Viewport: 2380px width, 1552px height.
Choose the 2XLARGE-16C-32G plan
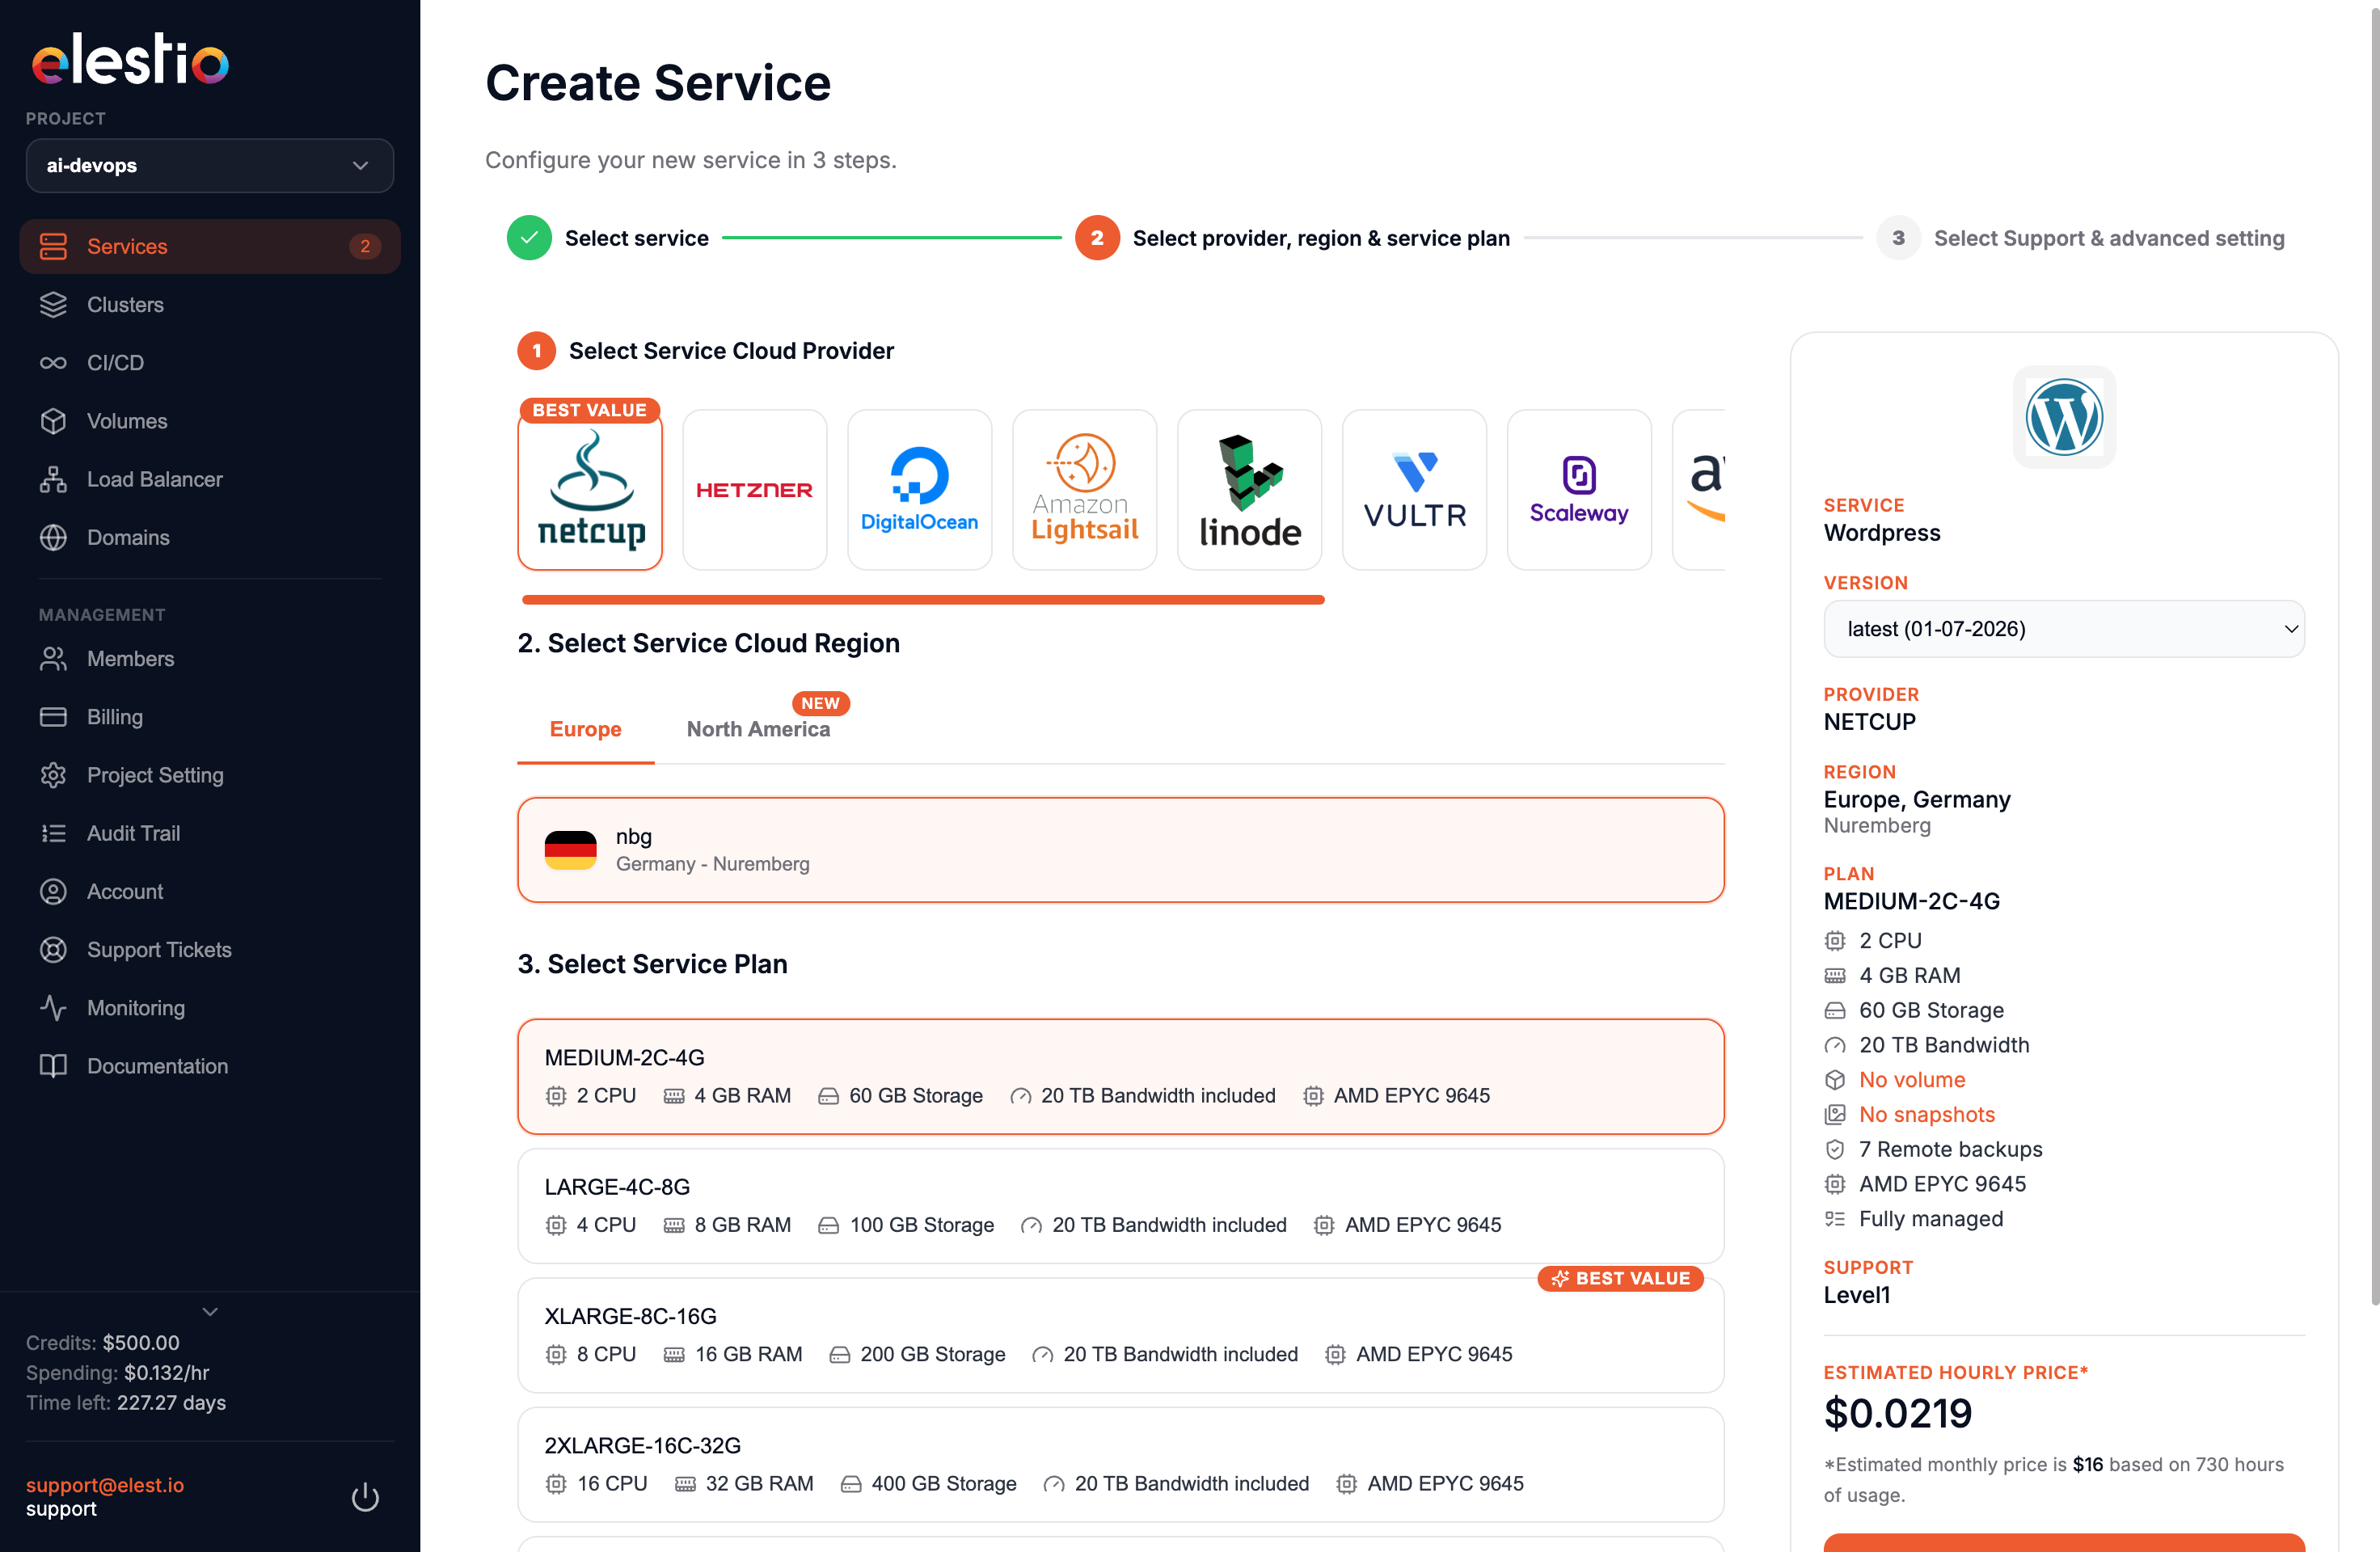(1121, 1464)
